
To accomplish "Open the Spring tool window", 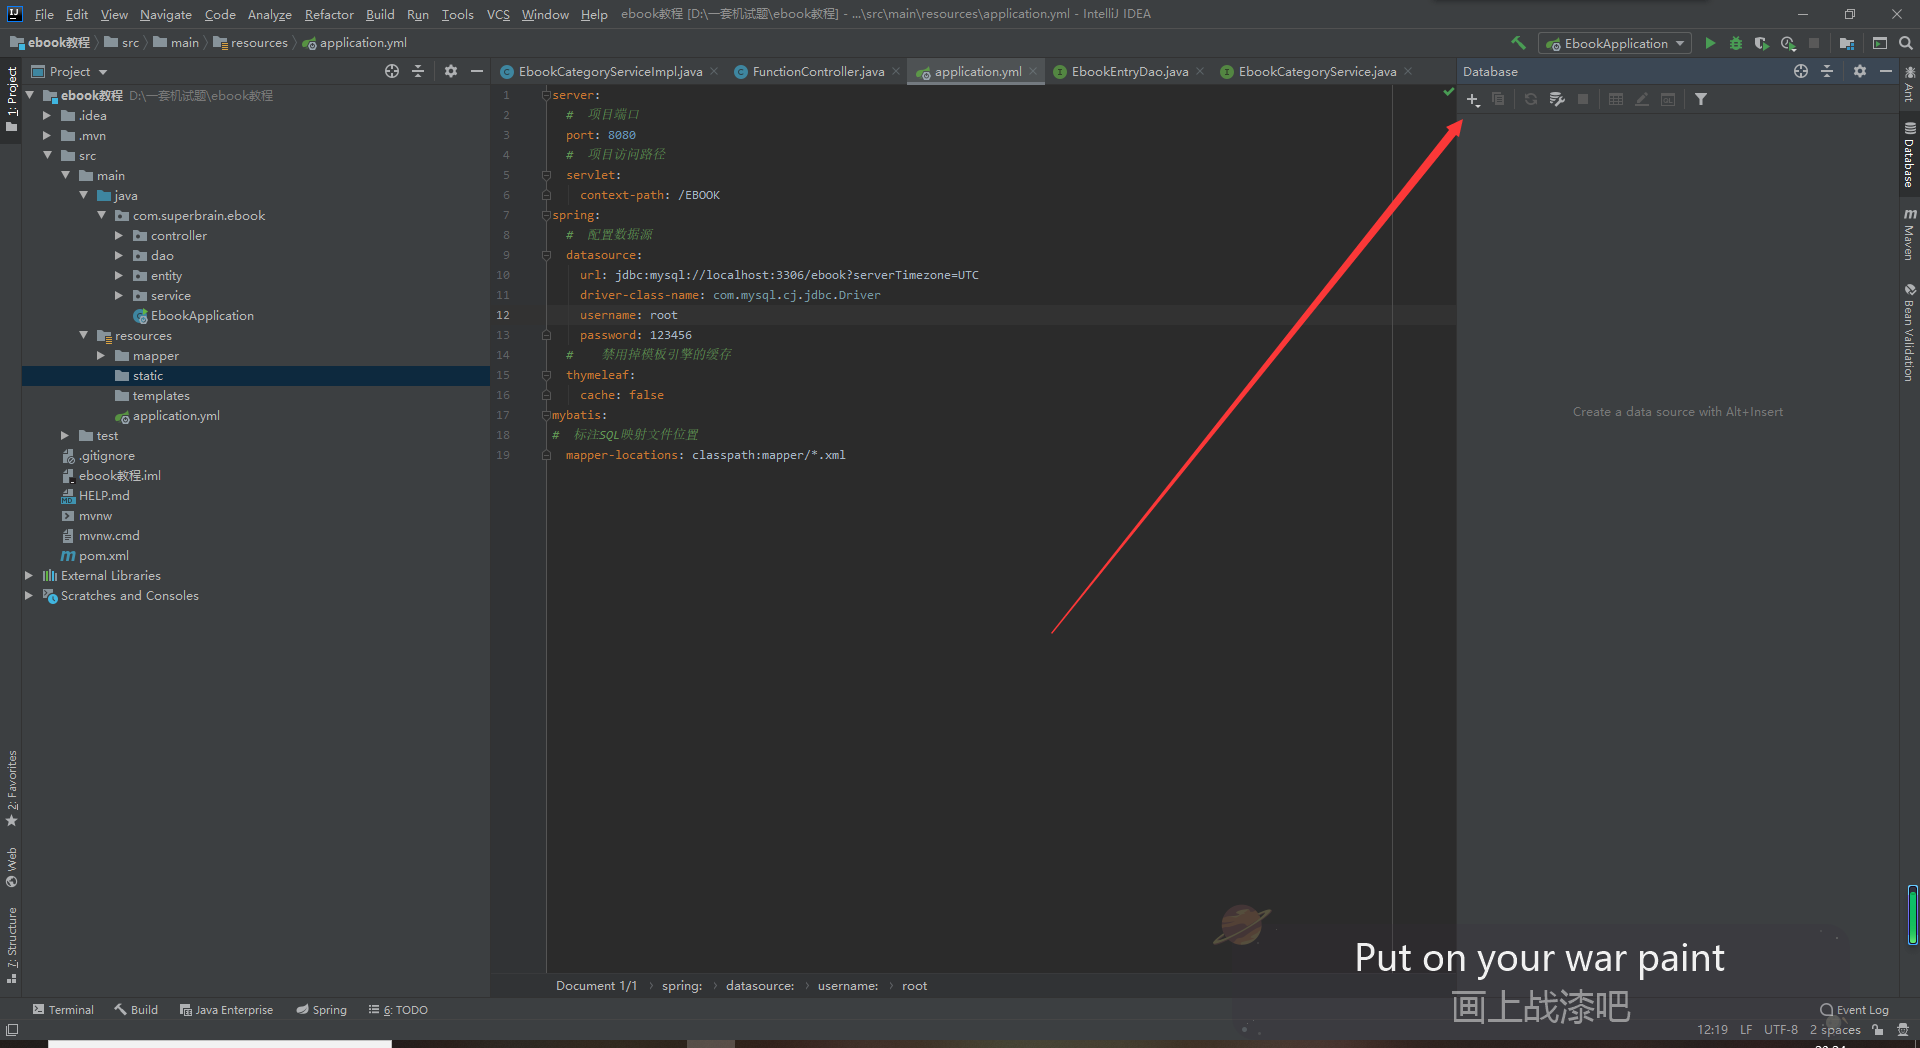I will point(321,1009).
